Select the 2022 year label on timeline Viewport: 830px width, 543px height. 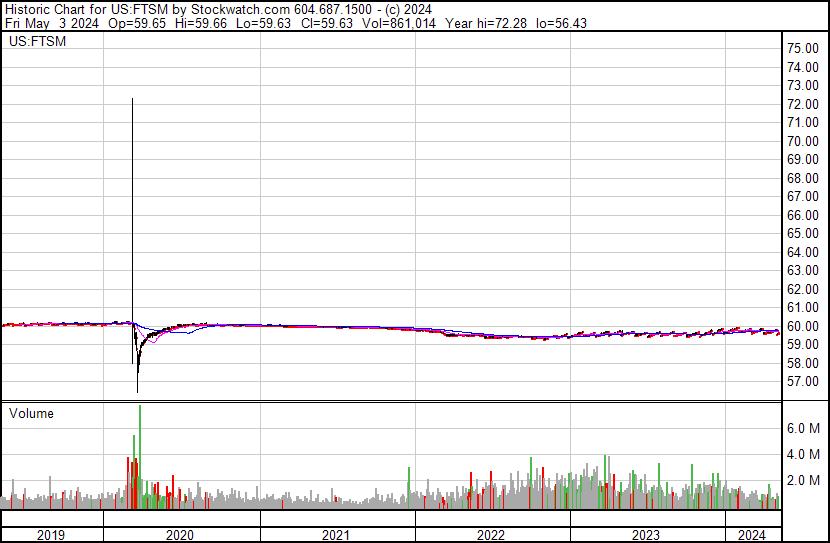pos(491,535)
